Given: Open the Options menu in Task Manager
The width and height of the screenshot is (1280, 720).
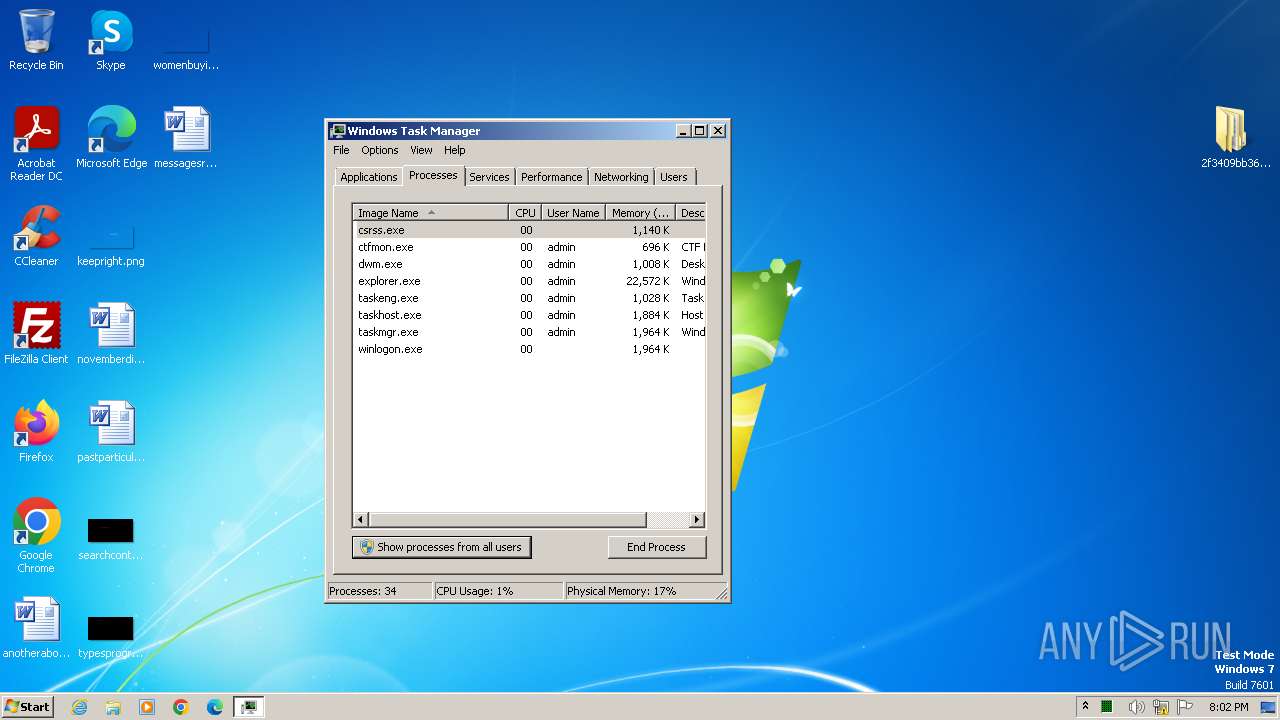Looking at the screenshot, I should pyautogui.click(x=380, y=150).
